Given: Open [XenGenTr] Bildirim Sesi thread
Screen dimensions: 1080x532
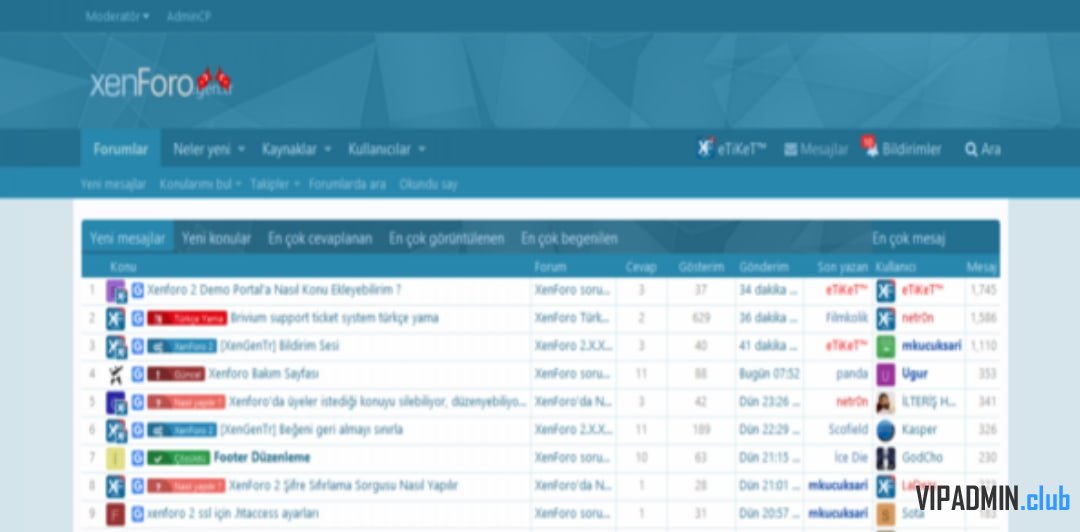Looking at the screenshot, I should tap(279, 346).
